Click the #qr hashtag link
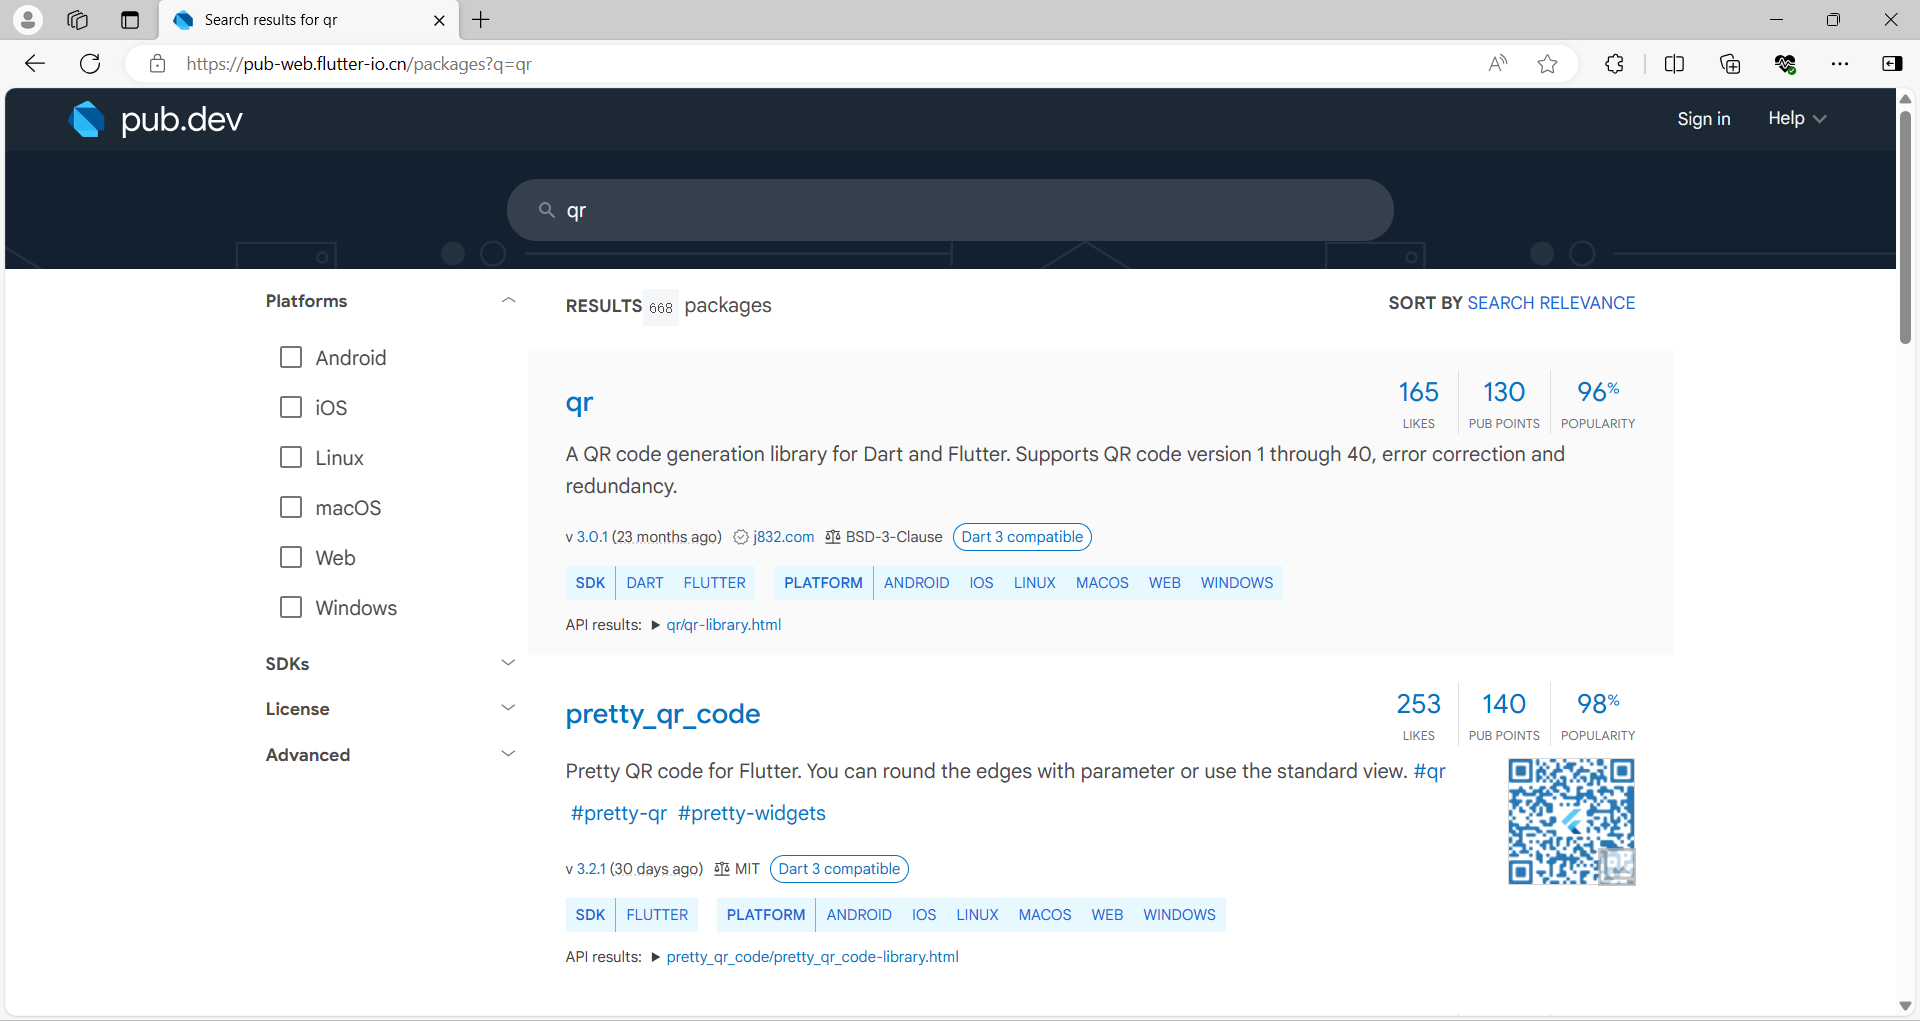The height and width of the screenshot is (1021, 1920). (x=1429, y=771)
